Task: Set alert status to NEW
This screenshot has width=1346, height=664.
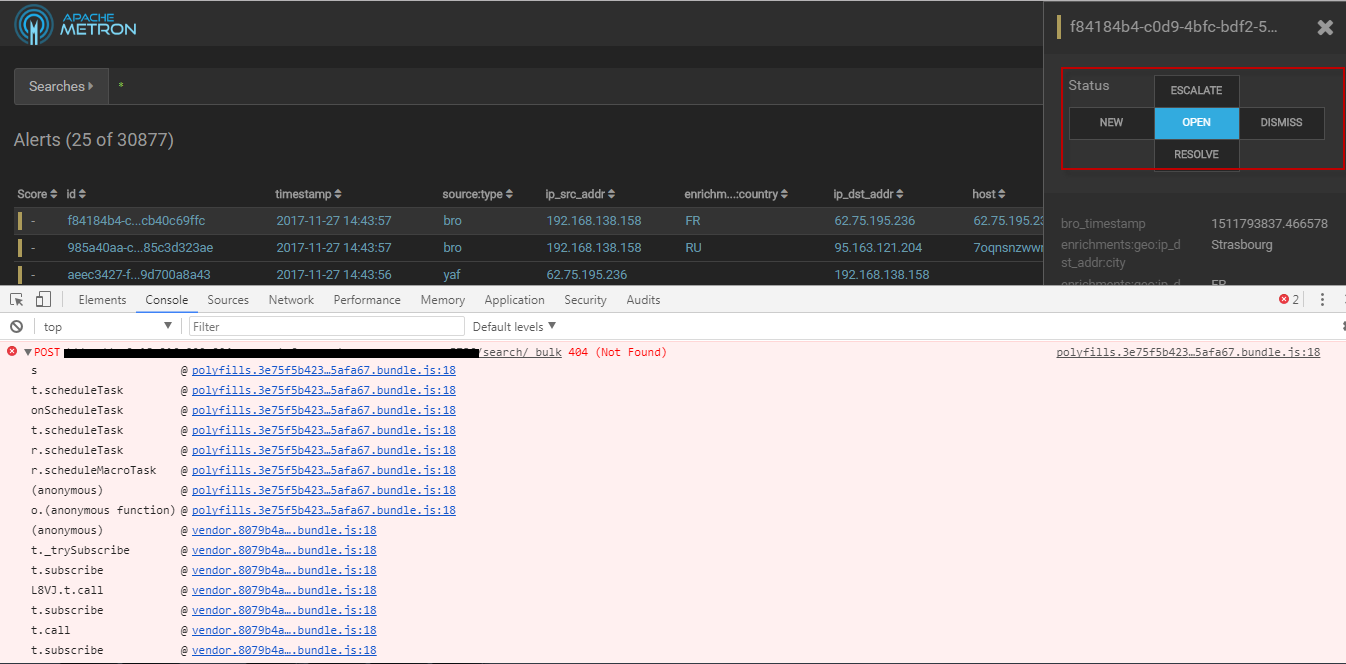Action: pos(1111,123)
